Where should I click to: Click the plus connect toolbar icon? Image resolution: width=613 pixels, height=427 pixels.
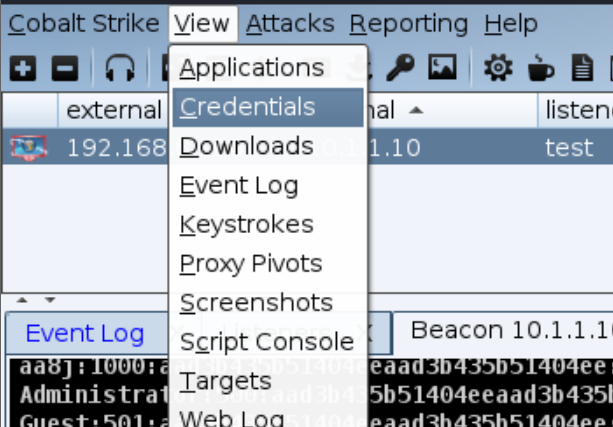tap(23, 68)
